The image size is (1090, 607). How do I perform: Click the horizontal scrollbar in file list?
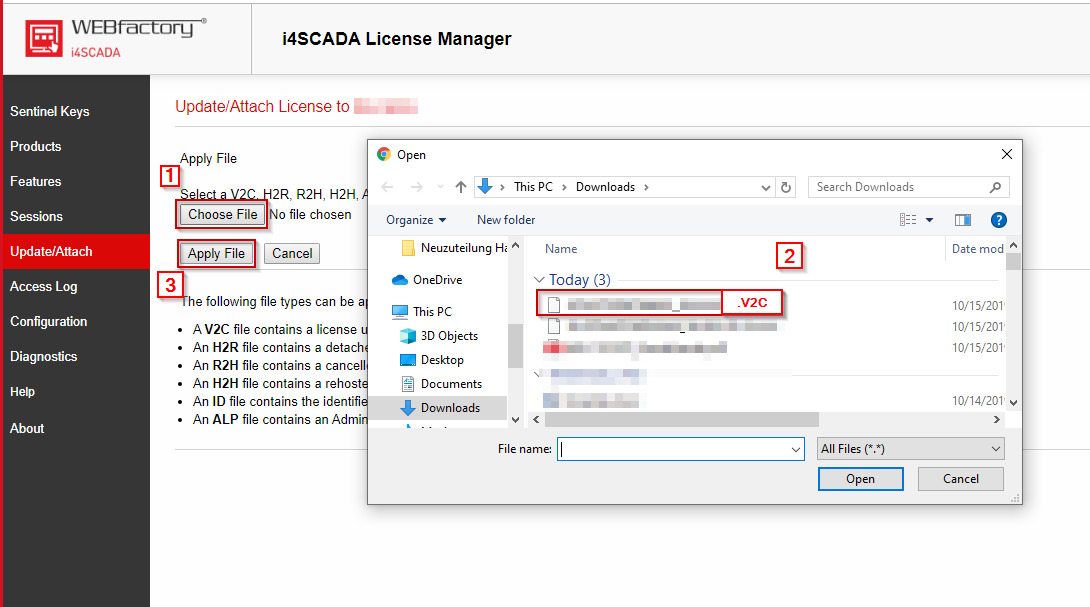coord(682,419)
